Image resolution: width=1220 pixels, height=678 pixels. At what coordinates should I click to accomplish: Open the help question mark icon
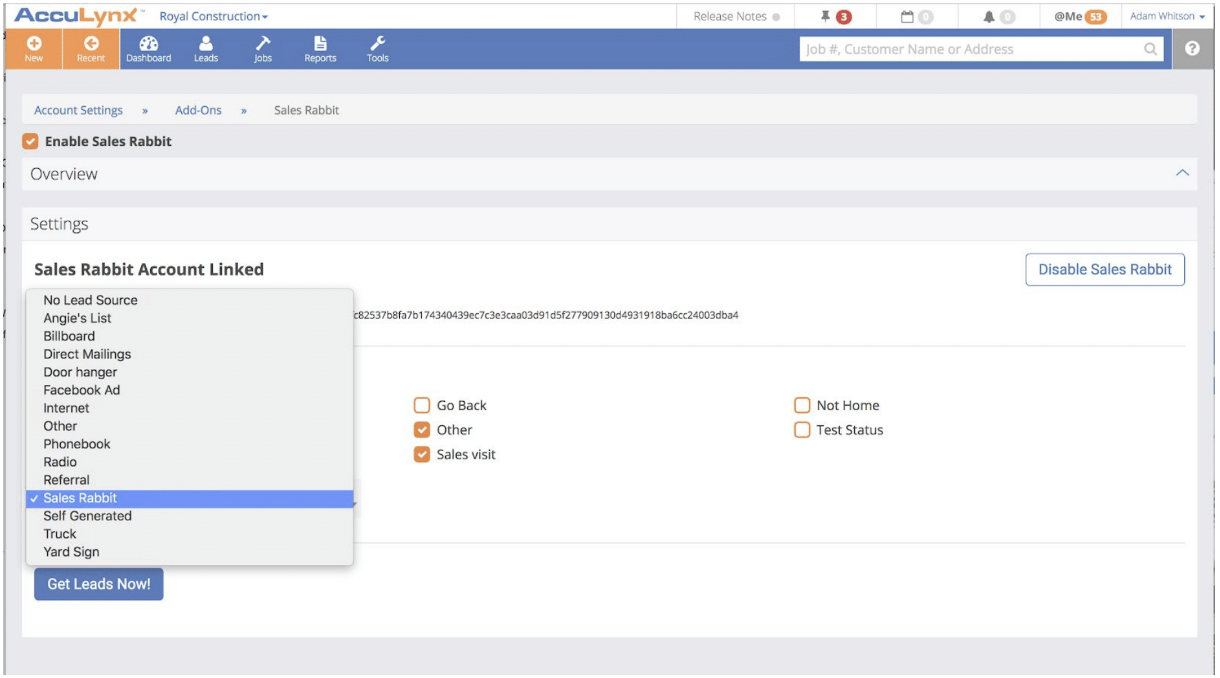coord(1192,49)
